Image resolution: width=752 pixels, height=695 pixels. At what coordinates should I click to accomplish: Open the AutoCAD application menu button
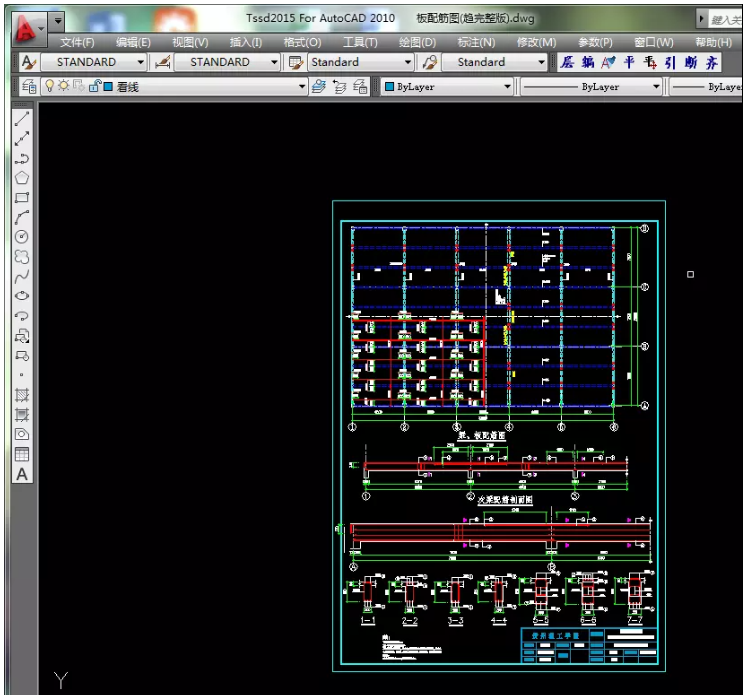28,27
